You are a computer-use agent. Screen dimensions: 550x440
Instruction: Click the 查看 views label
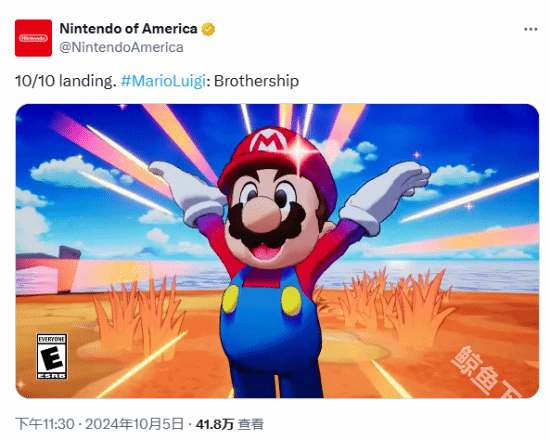pyautogui.click(x=250, y=424)
